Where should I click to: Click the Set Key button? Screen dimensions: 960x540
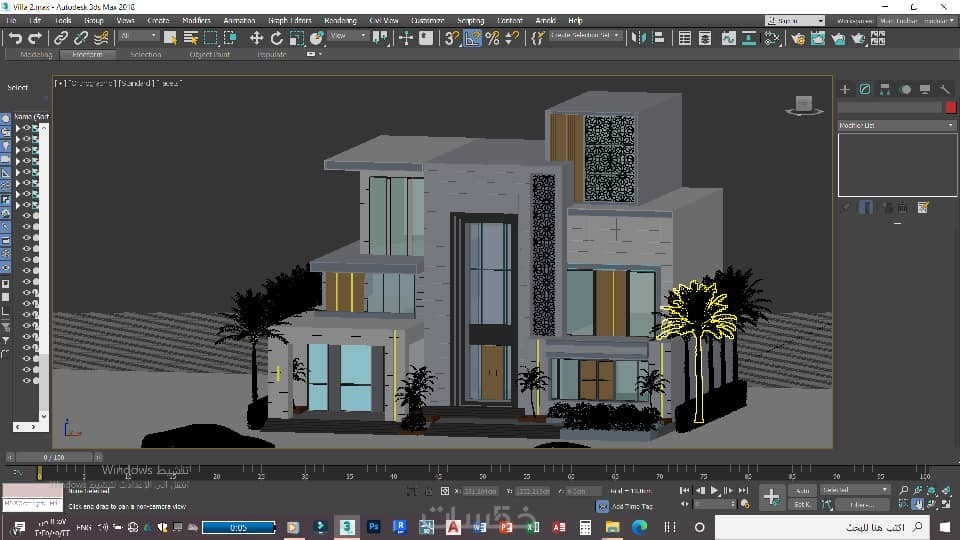point(803,504)
